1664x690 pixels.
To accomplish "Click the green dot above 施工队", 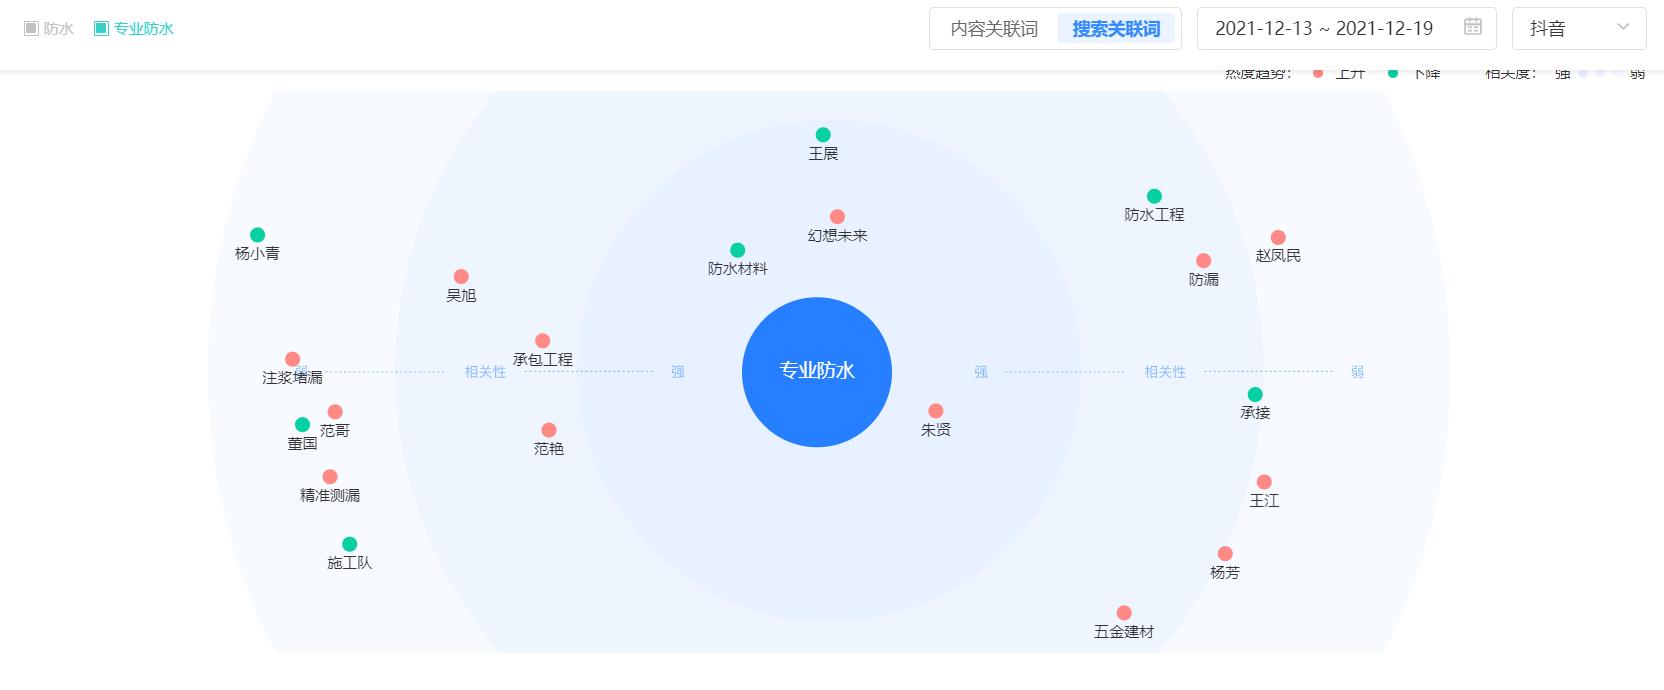I will [350, 545].
